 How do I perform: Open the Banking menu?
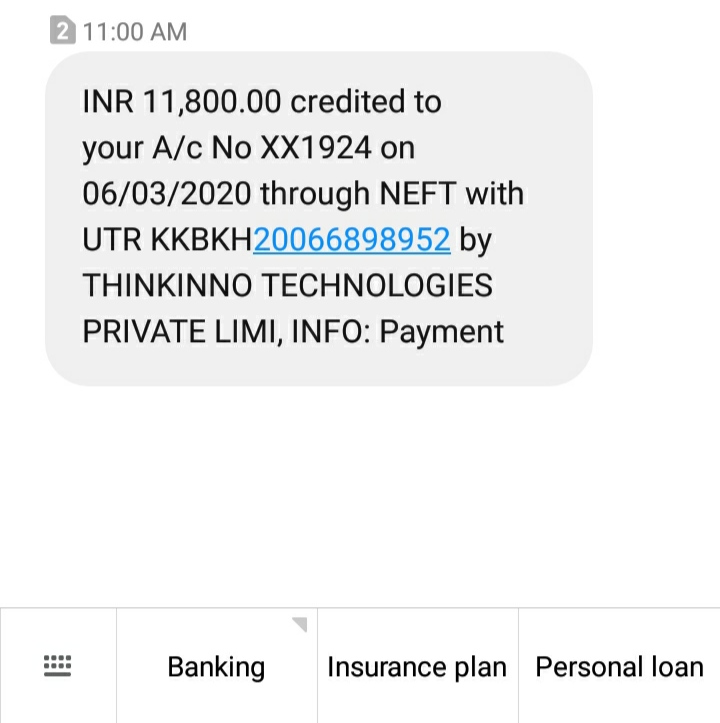[216, 666]
